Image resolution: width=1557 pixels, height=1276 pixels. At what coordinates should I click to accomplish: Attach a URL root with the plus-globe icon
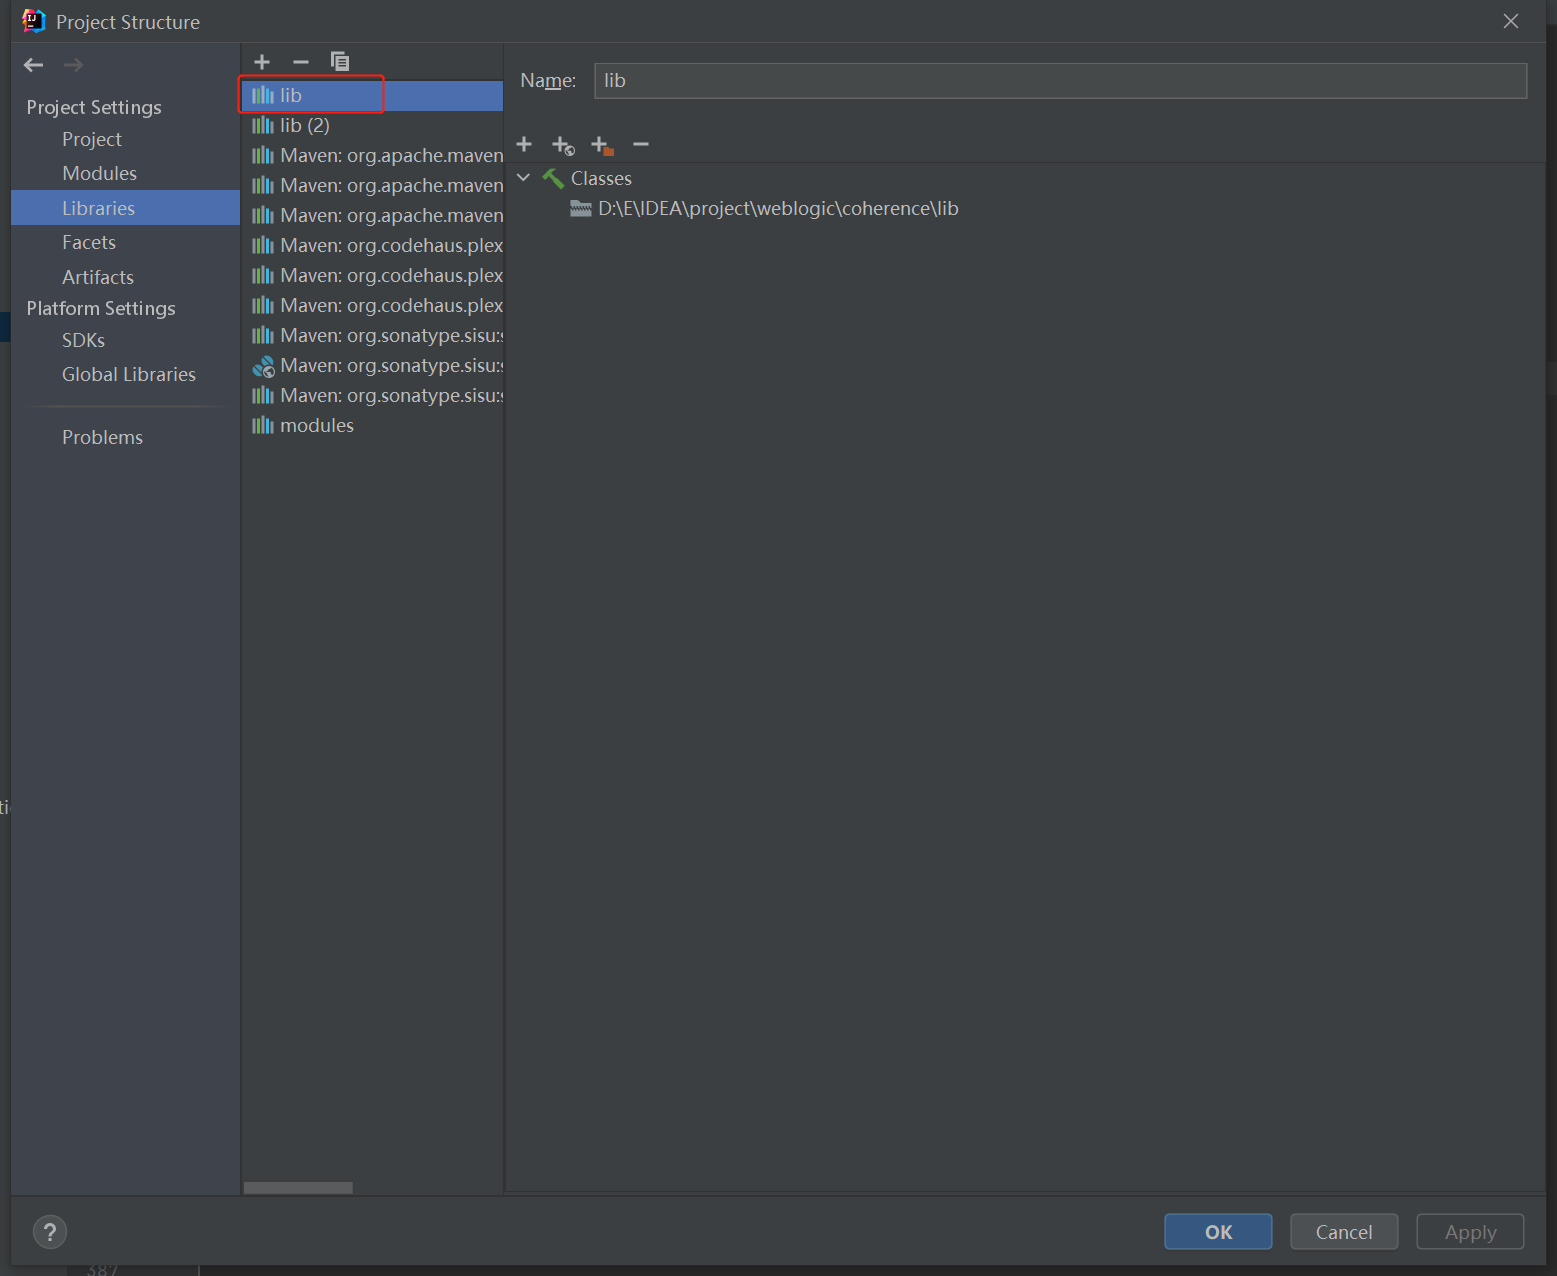tap(563, 146)
